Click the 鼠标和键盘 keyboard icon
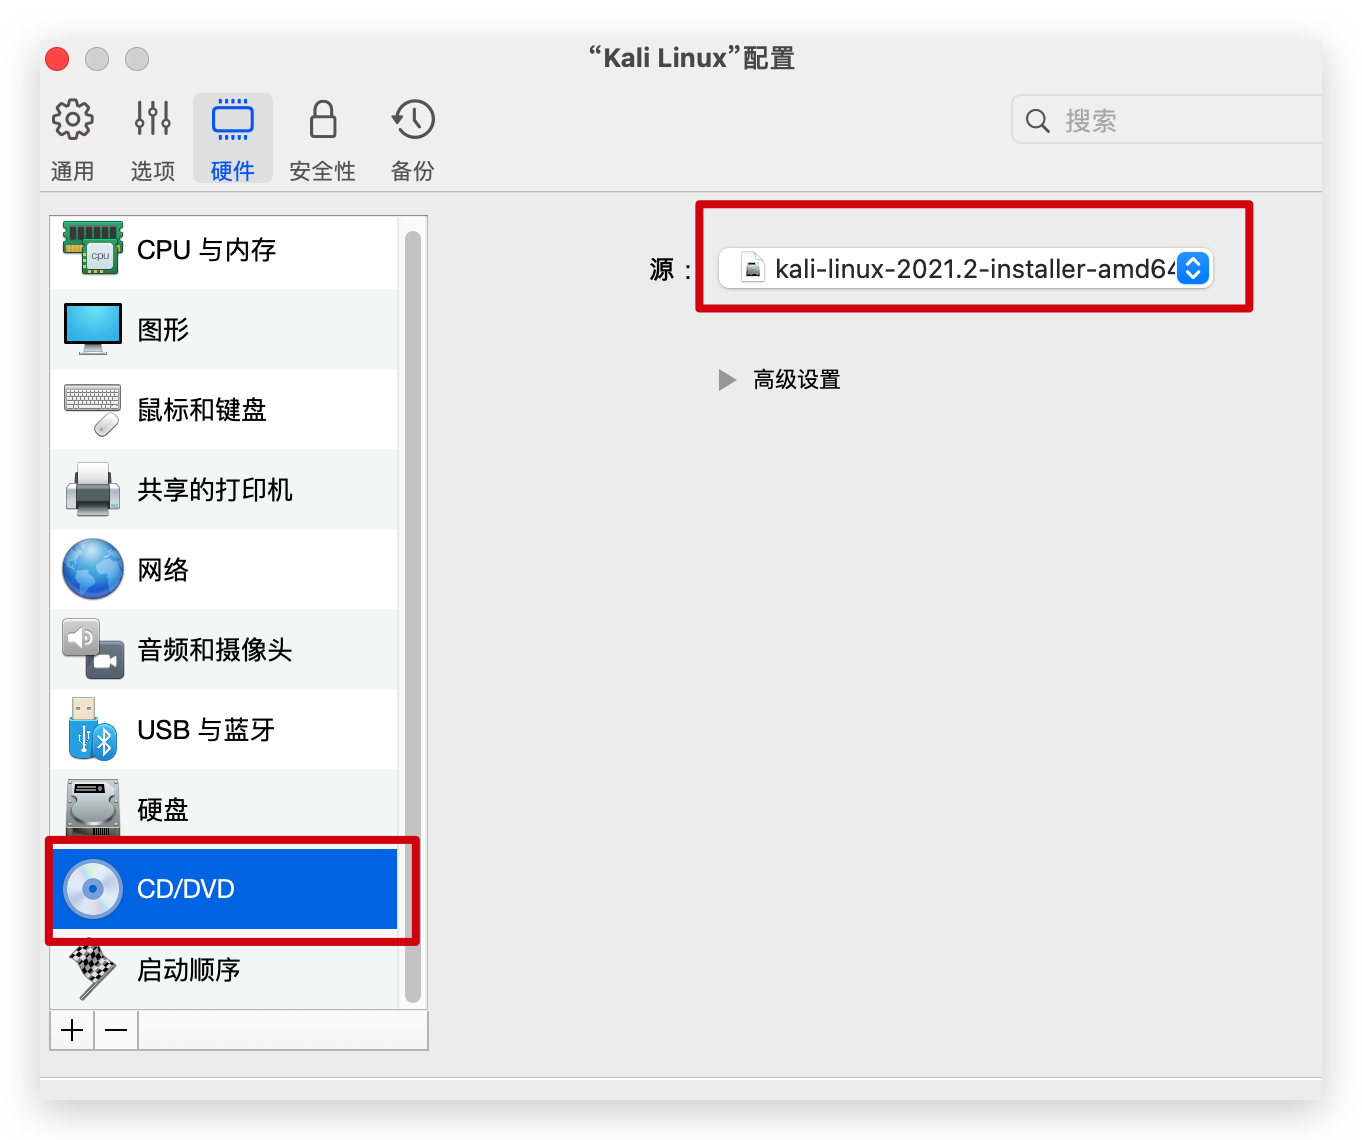 coord(93,409)
